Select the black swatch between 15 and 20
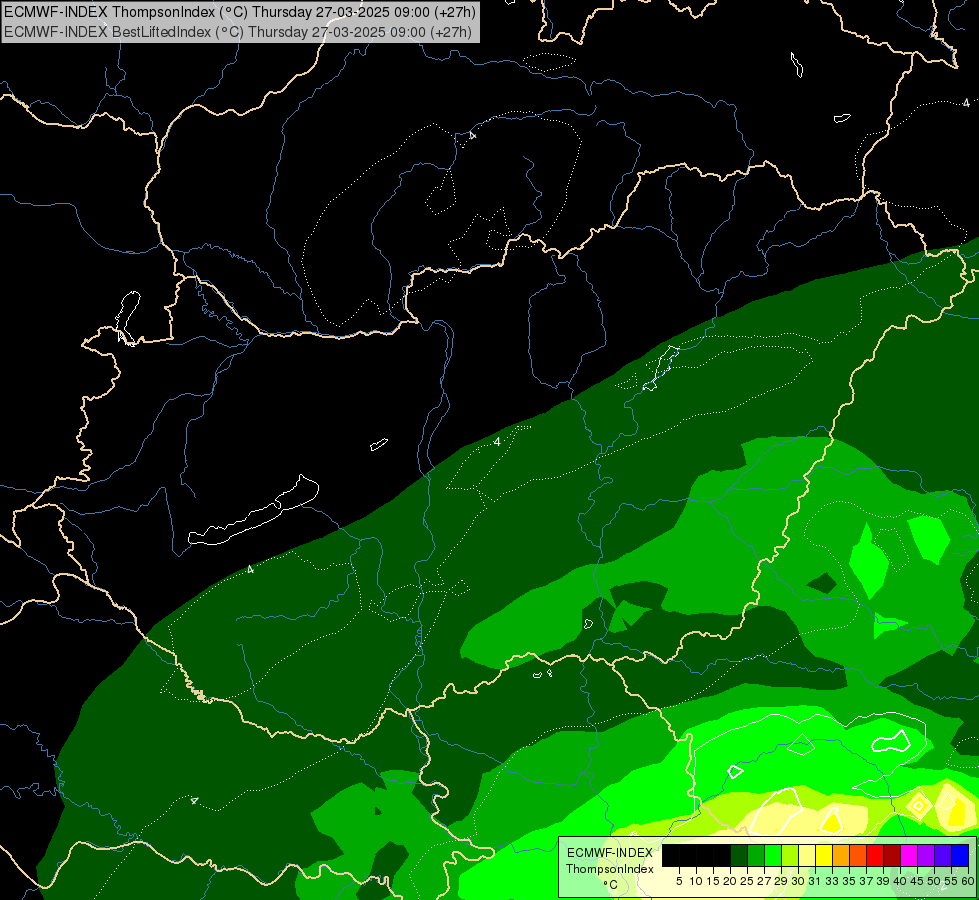Screen dimensions: 979x900 (x=722, y=855)
